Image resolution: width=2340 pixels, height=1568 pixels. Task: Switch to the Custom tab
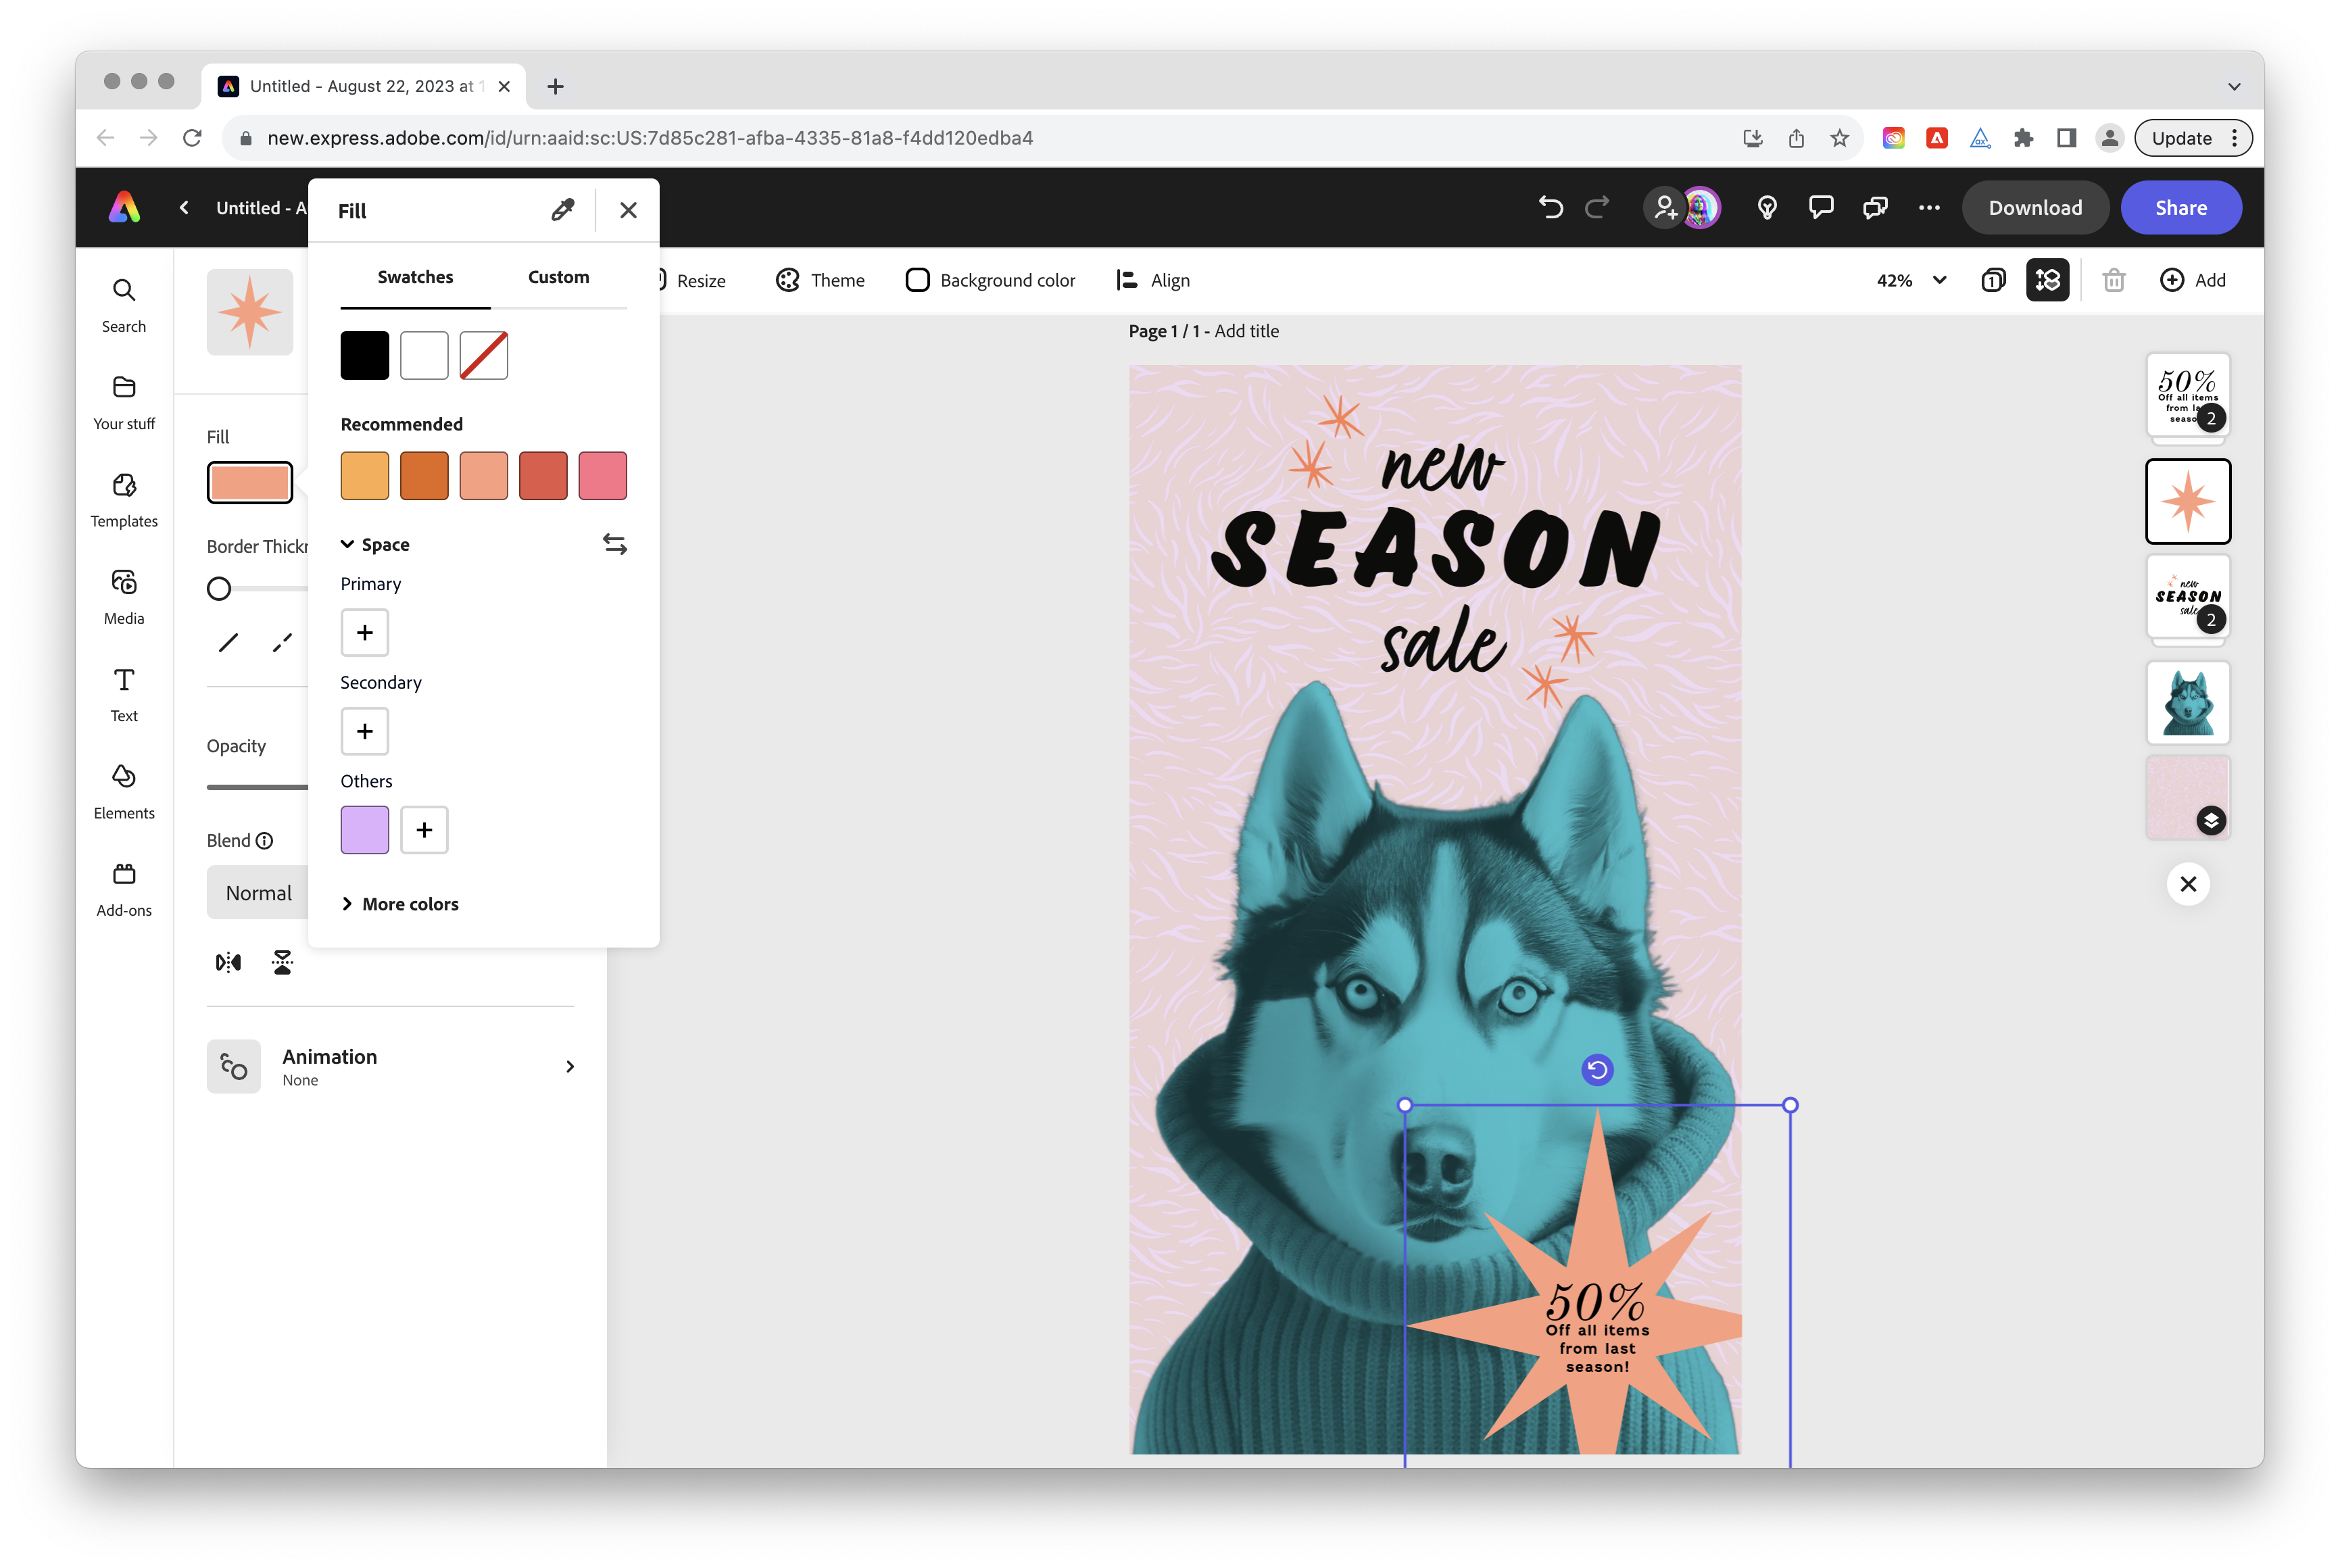click(x=558, y=277)
